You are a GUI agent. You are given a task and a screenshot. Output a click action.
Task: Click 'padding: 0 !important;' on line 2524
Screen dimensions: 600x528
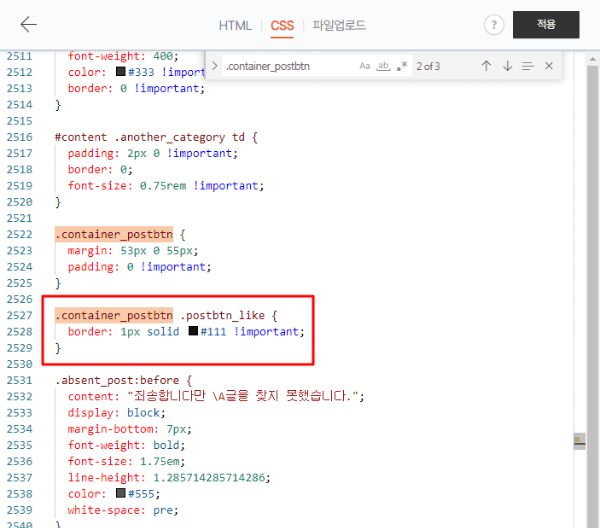point(139,267)
